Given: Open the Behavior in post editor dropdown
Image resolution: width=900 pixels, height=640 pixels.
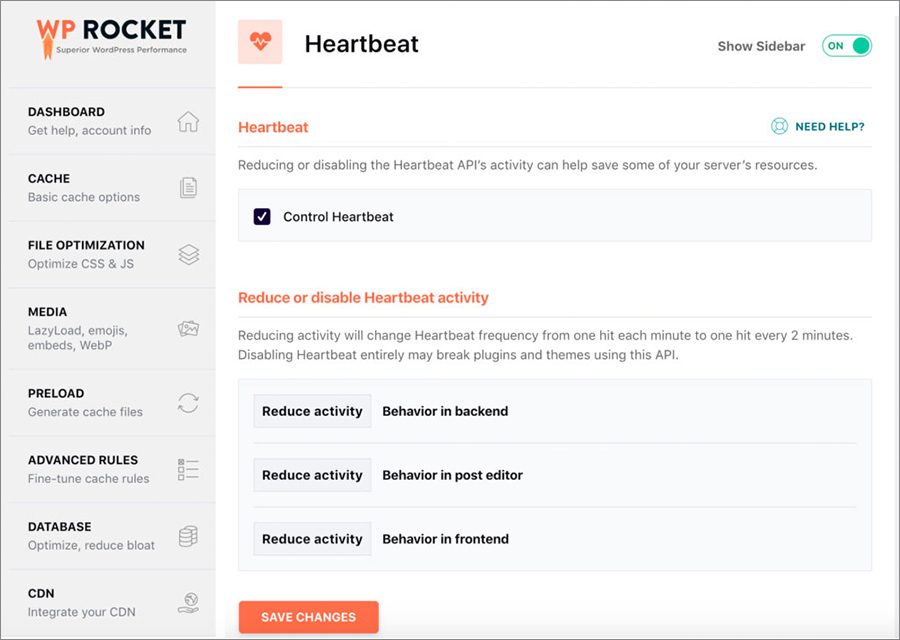Looking at the screenshot, I should click(312, 475).
